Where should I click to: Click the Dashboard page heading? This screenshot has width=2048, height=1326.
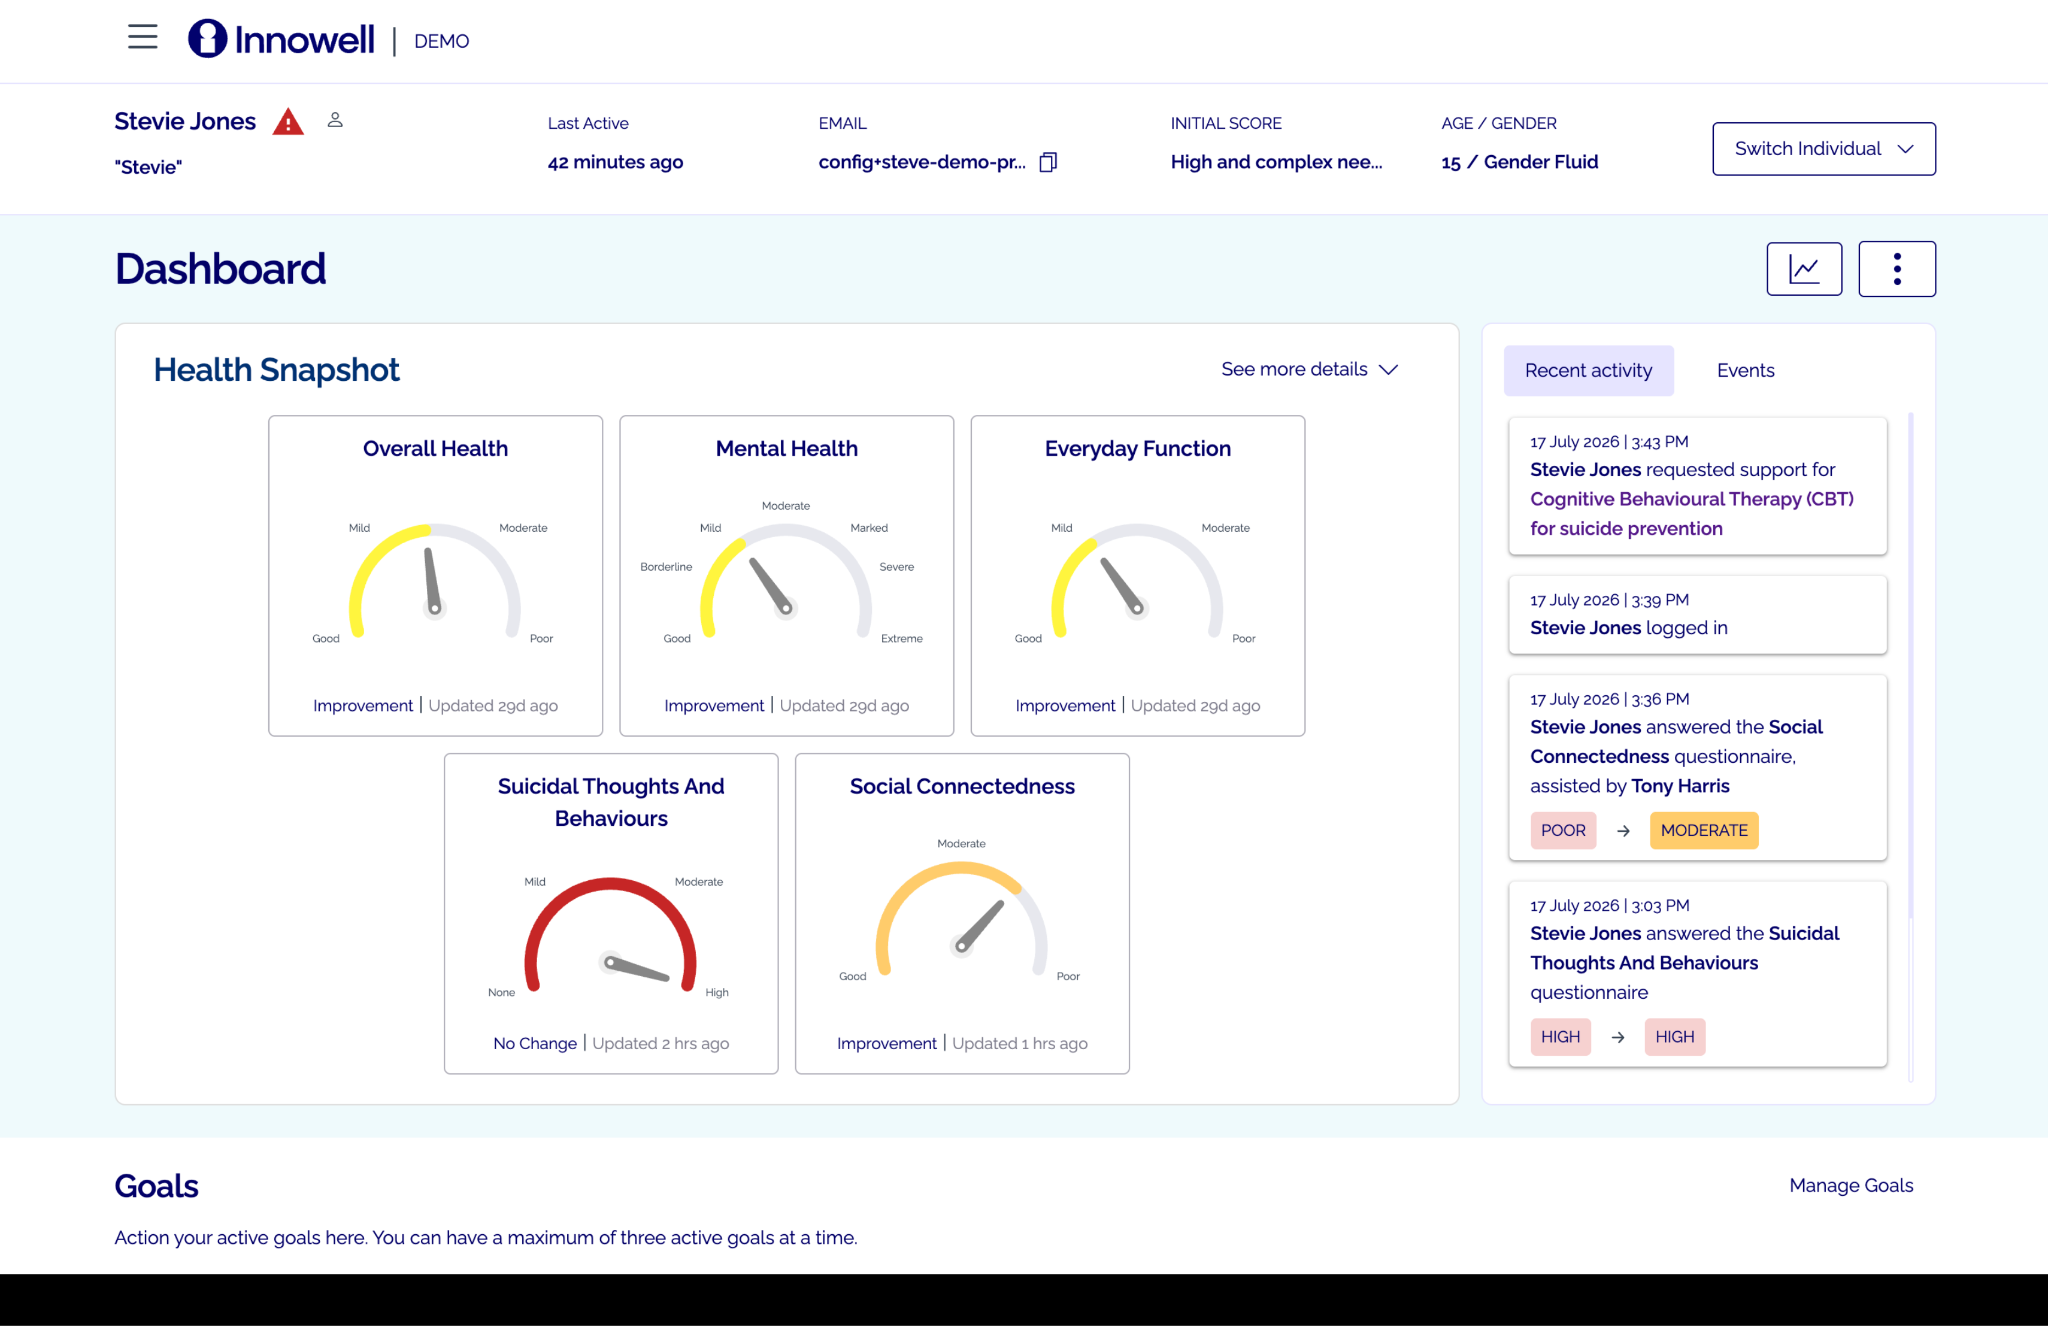point(220,269)
